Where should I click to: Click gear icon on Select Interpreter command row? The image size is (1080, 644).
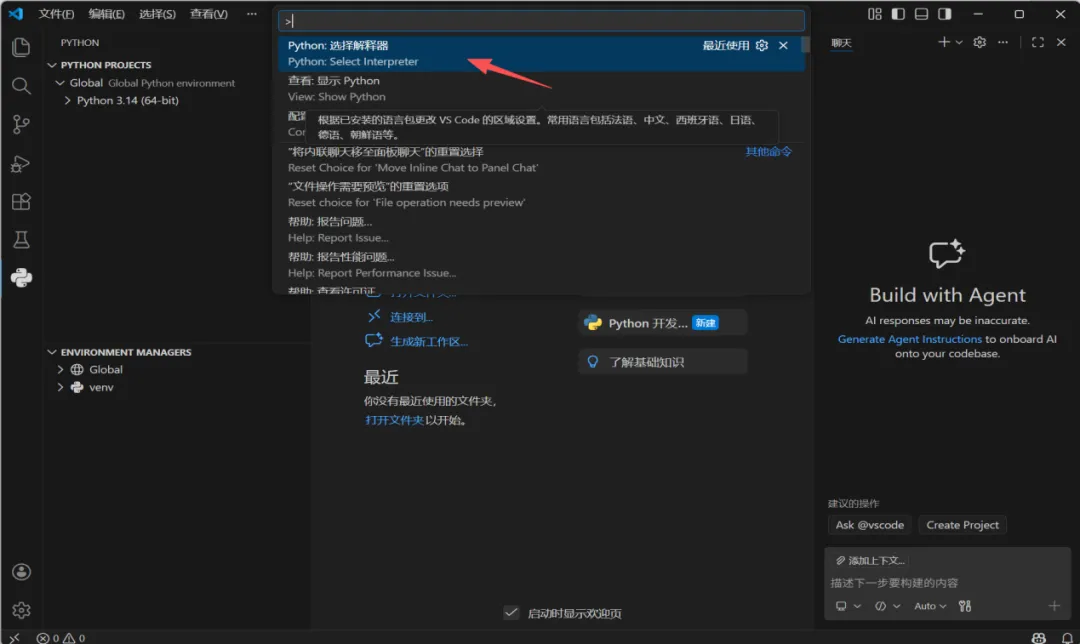[762, 45]
